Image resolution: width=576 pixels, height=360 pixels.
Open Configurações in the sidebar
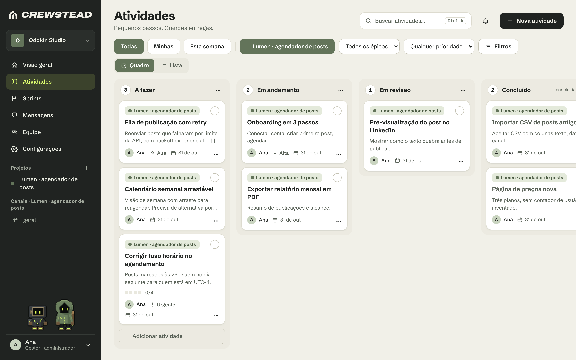tap(50, 149)
